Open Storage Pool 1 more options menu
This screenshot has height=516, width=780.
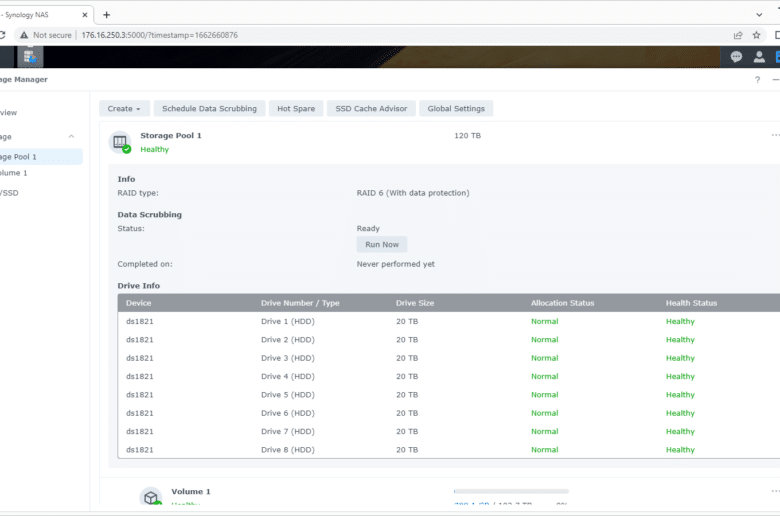click(x=775, y=135)
